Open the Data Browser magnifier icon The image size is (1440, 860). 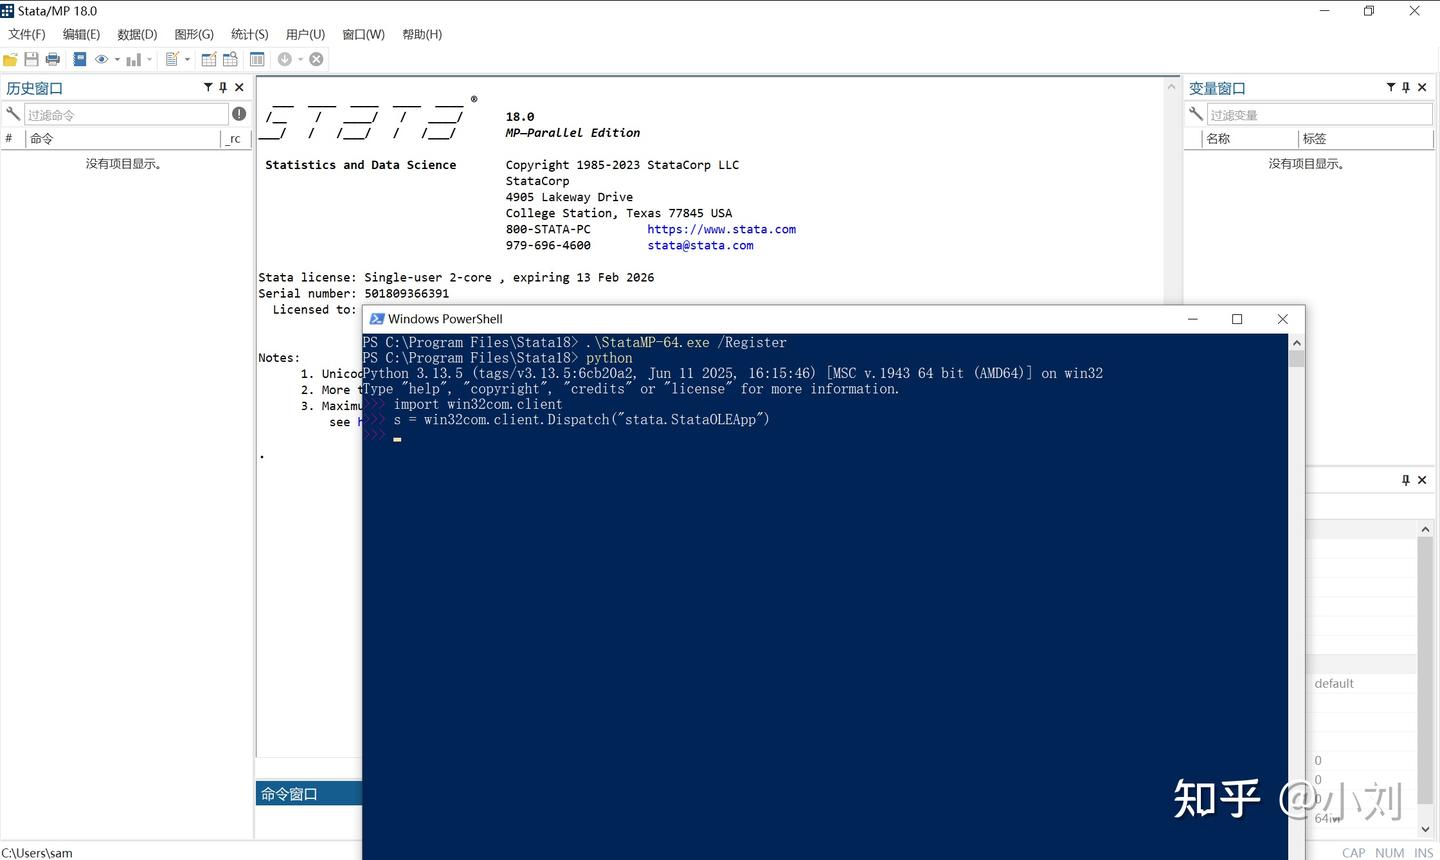pos(230,60)
